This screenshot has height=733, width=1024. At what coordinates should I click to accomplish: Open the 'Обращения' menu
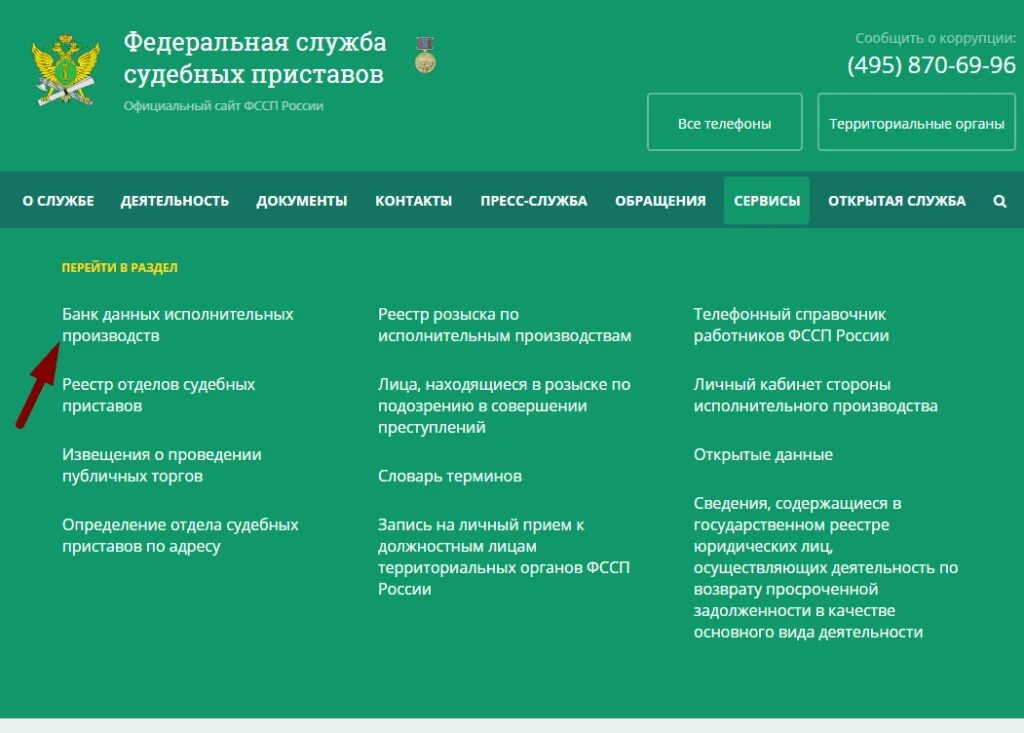(x=660, y=201)
